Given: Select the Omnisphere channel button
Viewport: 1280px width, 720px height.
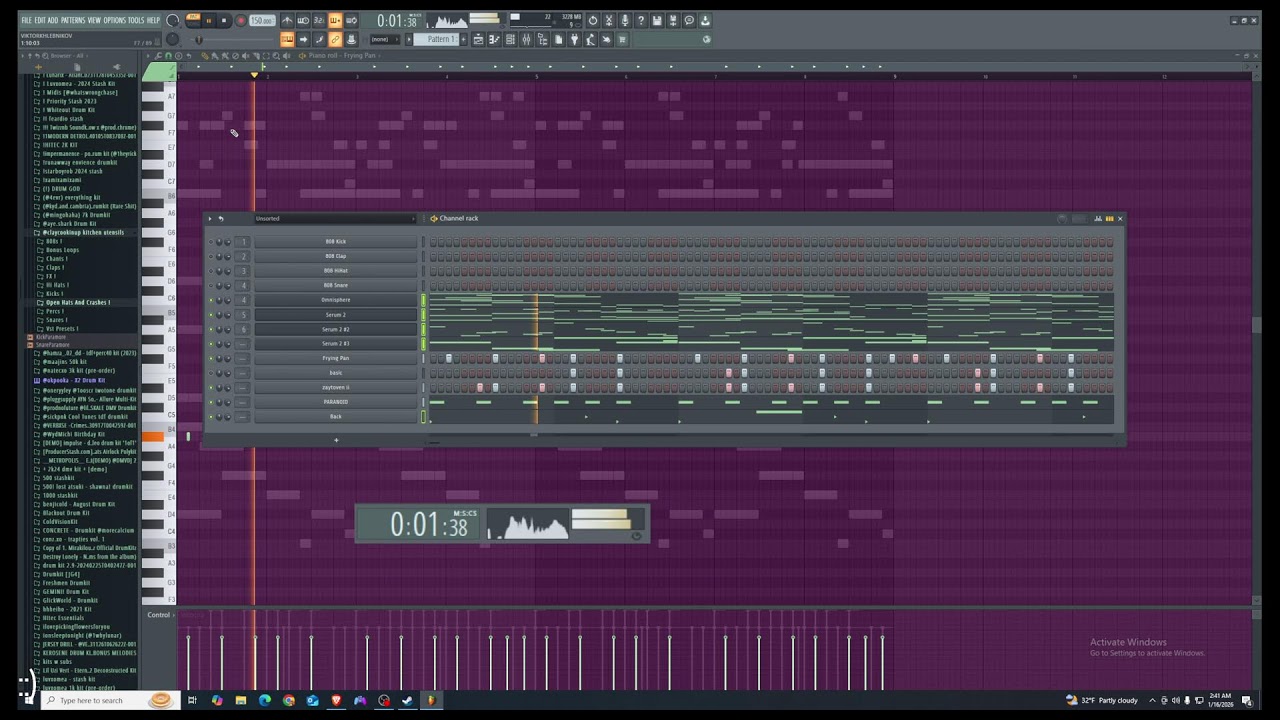Looking at the screenshot, I should [335, 300].
